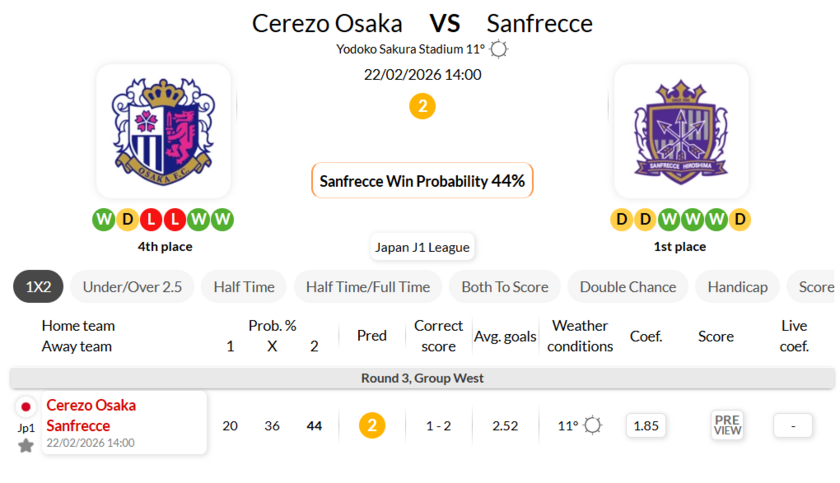The width and height of the screenshot is (840, 483).
Task: Select the 1X2 tab
Action: point(38,287)
